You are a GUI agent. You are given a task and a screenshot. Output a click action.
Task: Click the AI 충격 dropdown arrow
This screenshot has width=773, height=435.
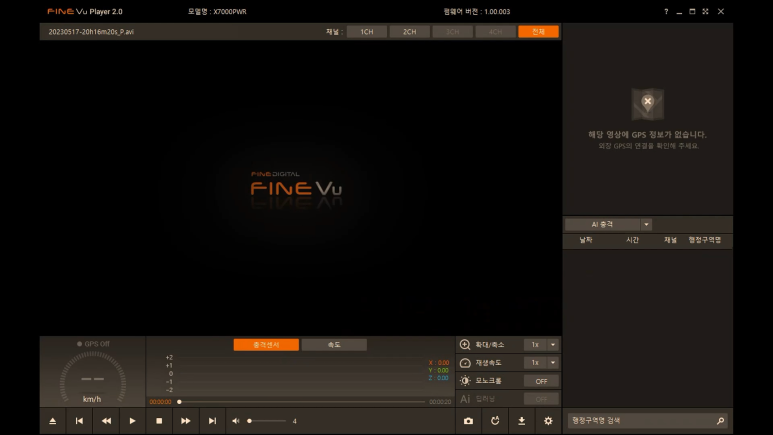click(646, 224)
